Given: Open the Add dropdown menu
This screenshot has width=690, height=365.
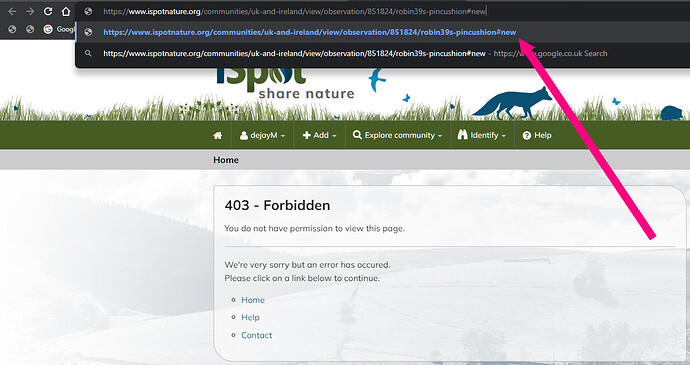Looking at the screenshot, I should click(x=319, y=136).
